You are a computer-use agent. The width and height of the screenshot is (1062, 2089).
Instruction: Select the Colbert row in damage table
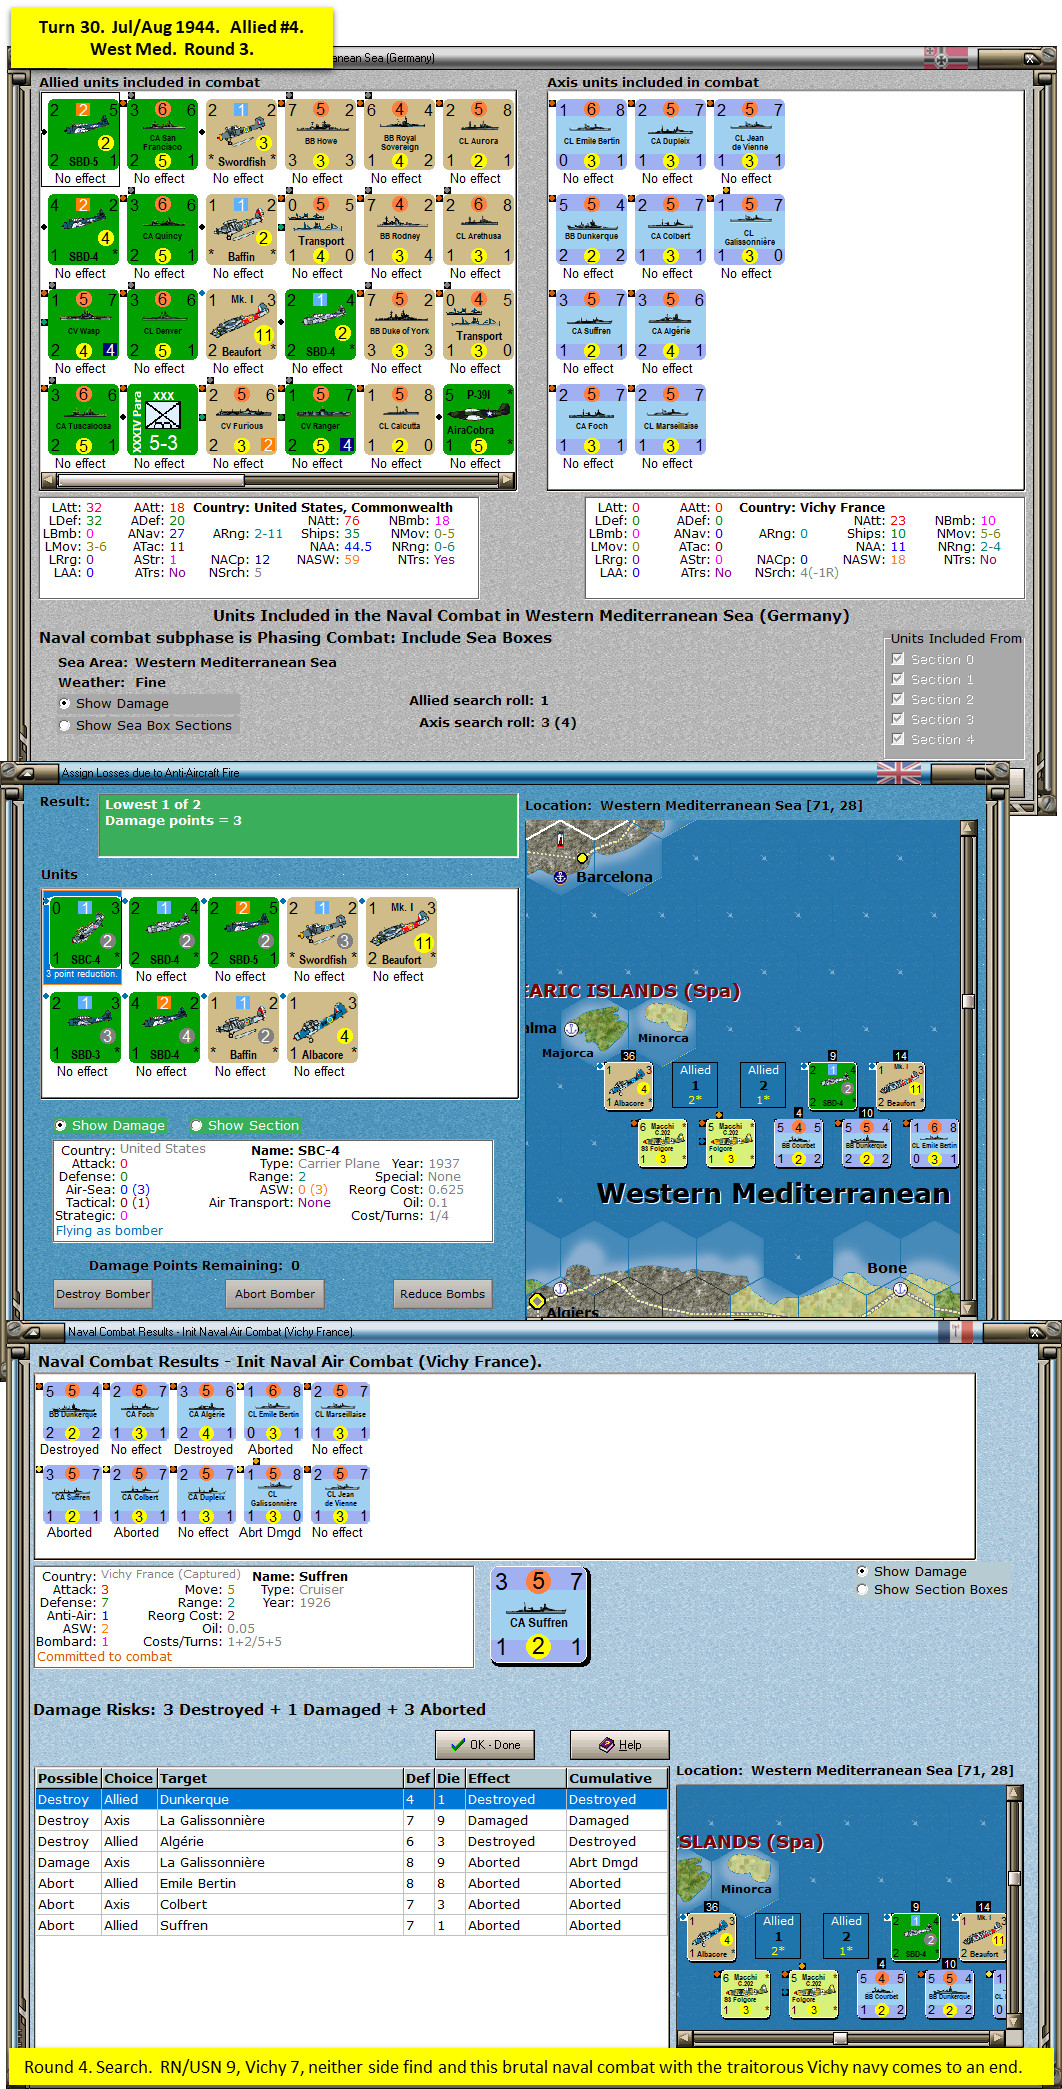click(351, 1905)
